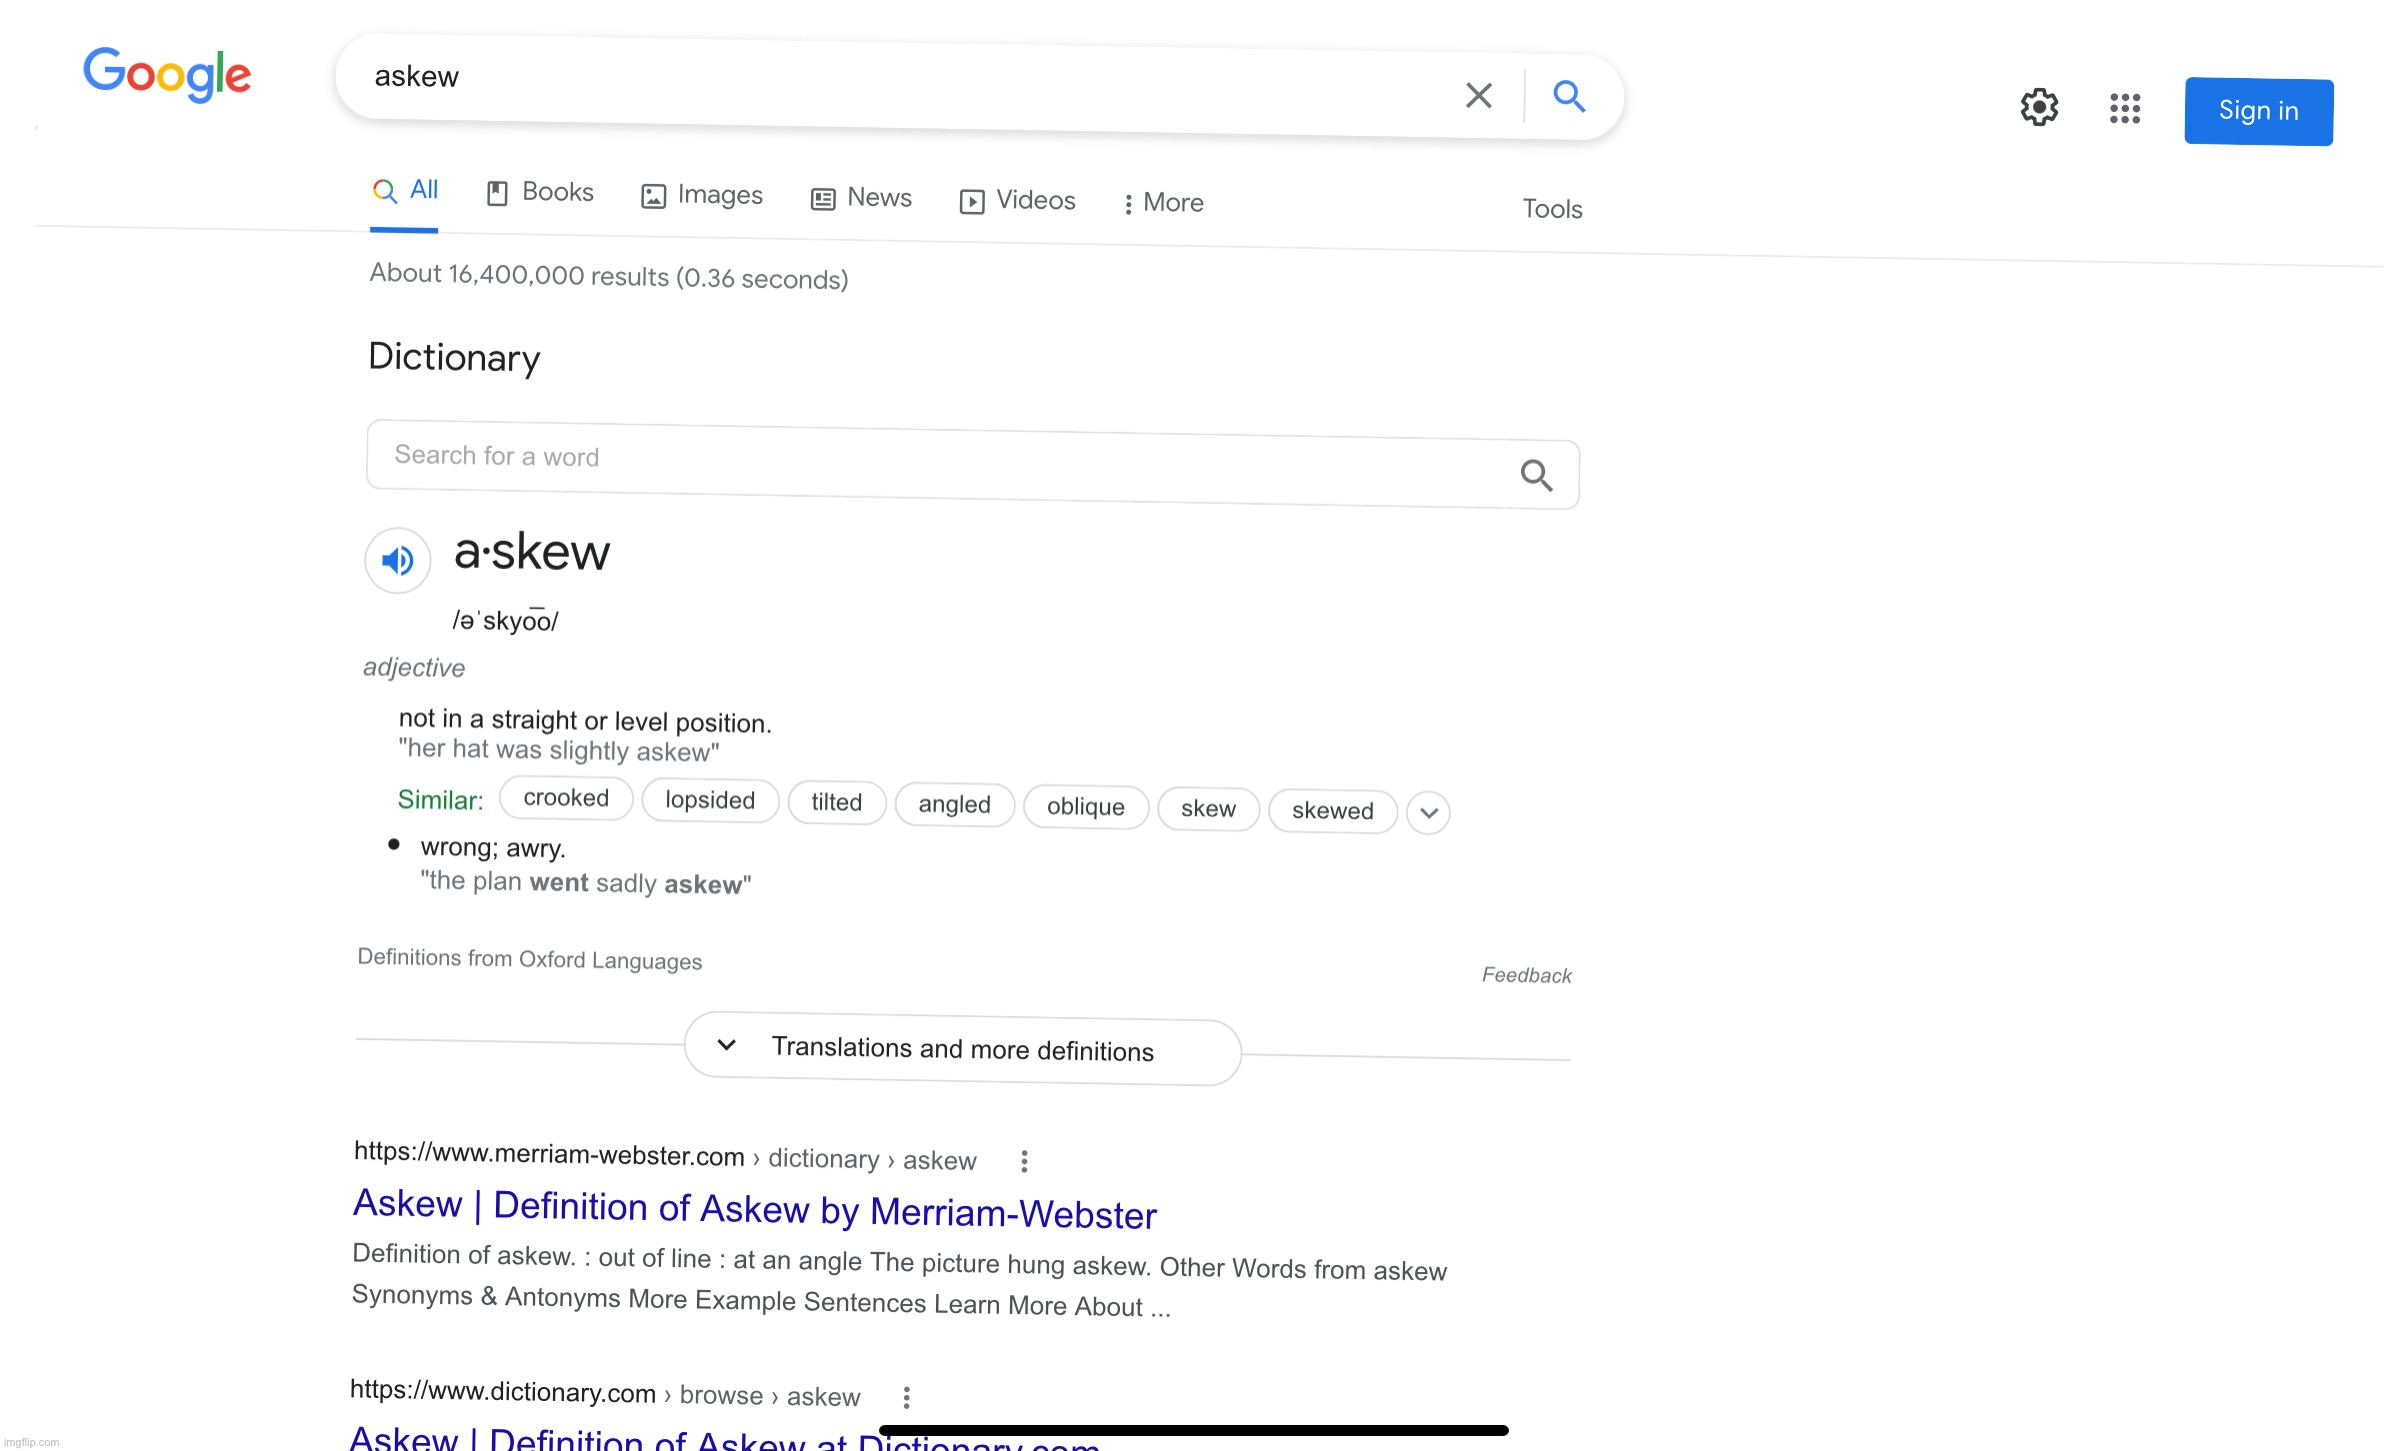Open the More search categories menu
Viewport: 2388px width, 1451px height.
coord(1162,203)
